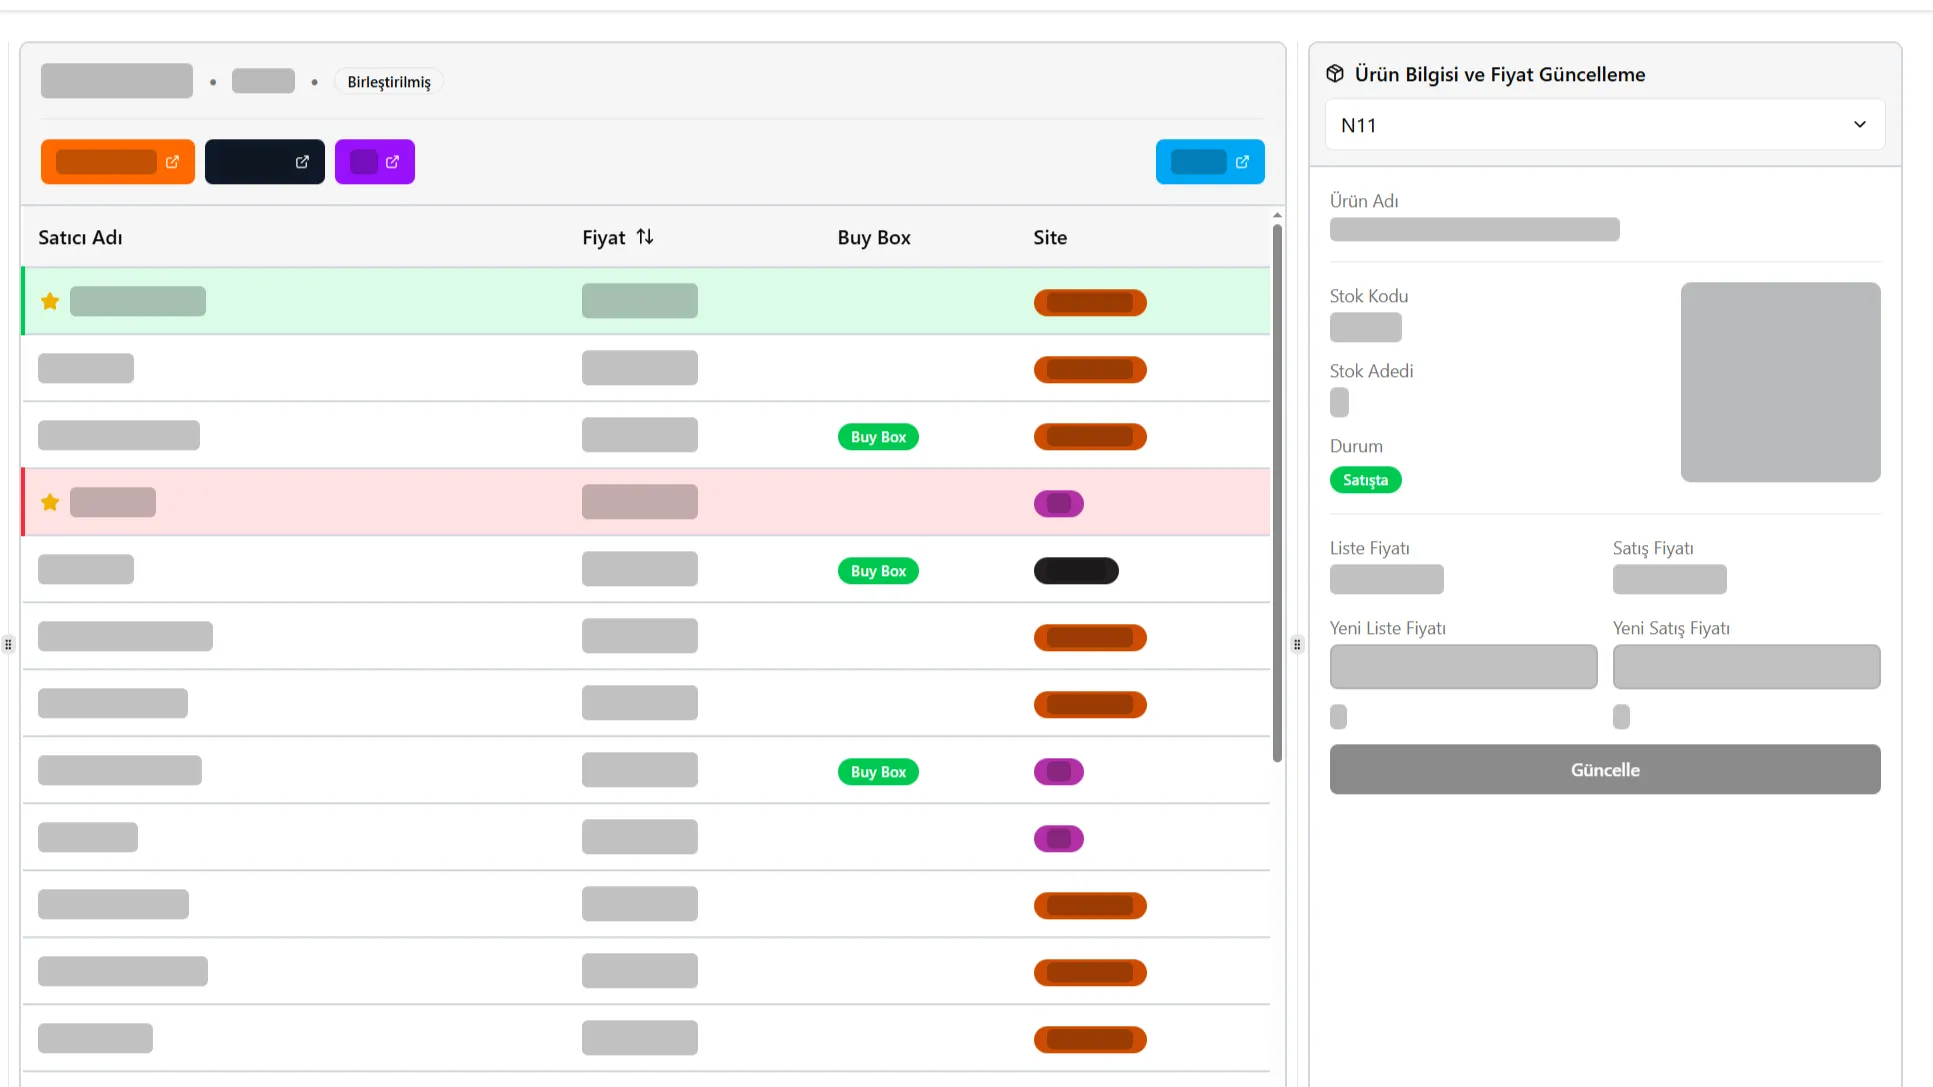The width and height of the screenshot is (1933, 1087).
Task: Click the star icon in the green highlighted row
Action: coord(50,301)
